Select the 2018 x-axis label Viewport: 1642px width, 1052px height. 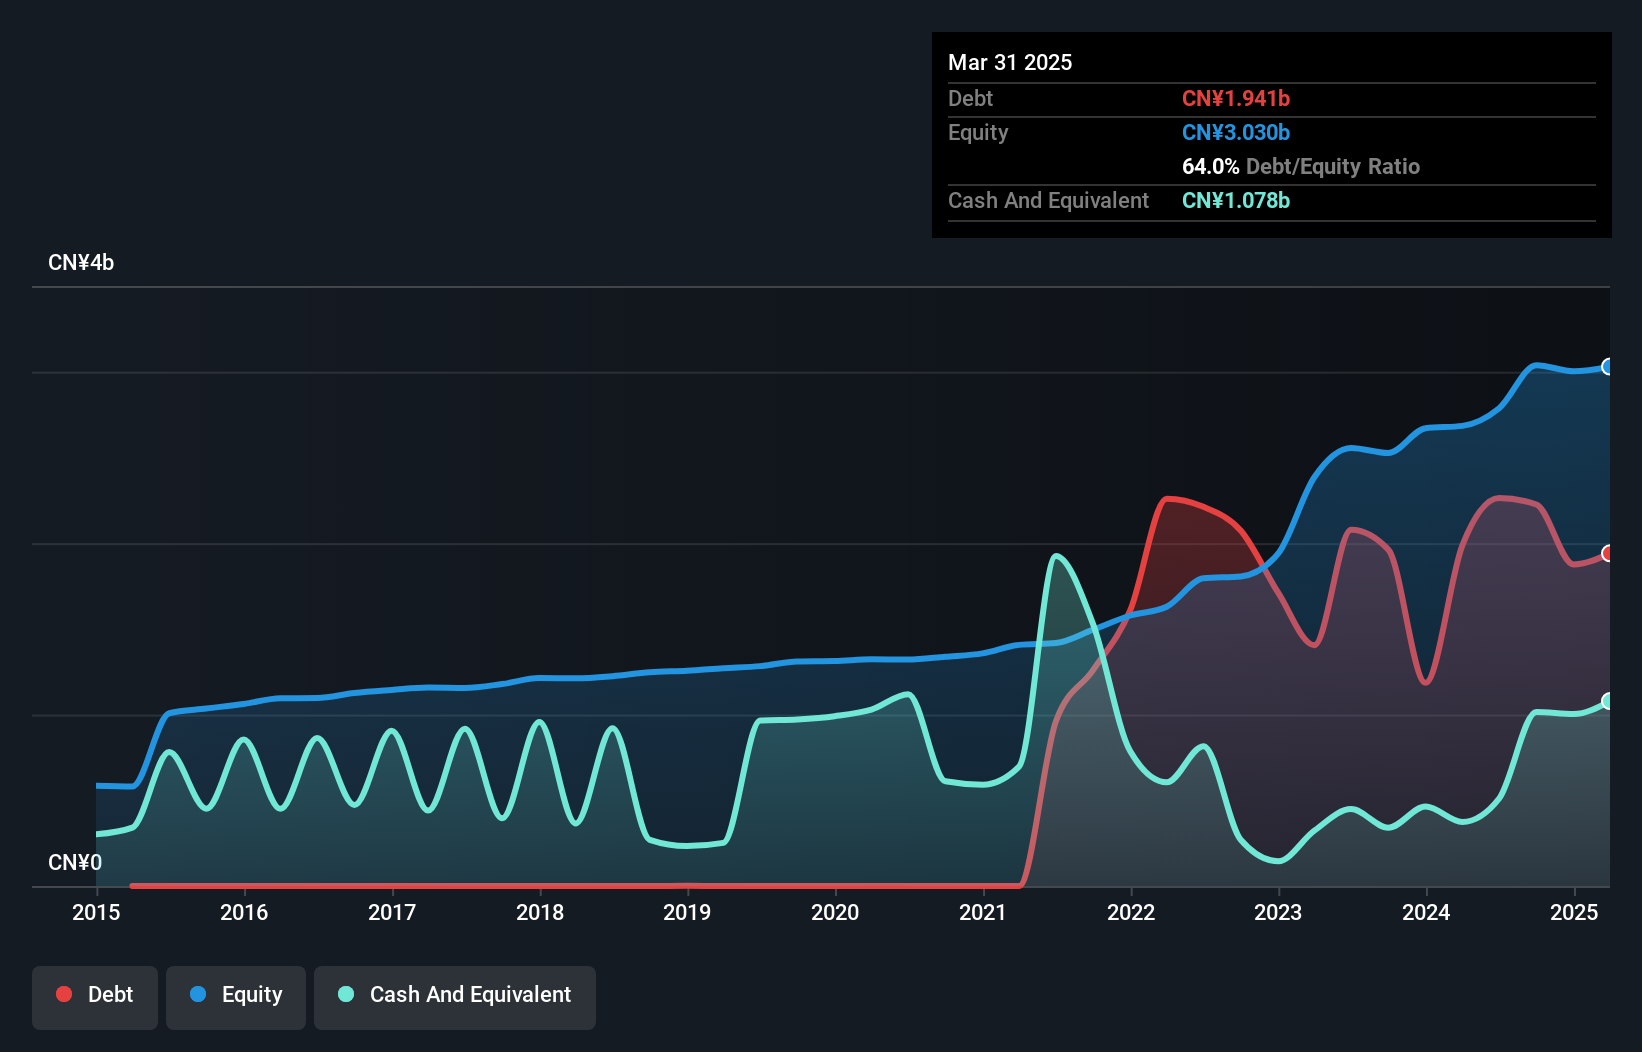[x=540, y=912]
